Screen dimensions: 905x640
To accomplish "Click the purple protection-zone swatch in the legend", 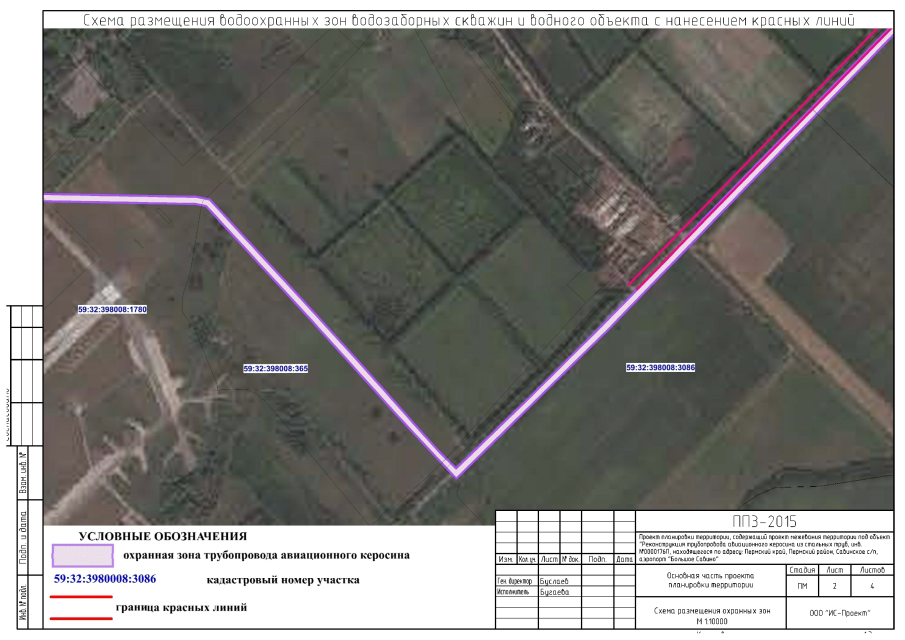I will (83, 556).
